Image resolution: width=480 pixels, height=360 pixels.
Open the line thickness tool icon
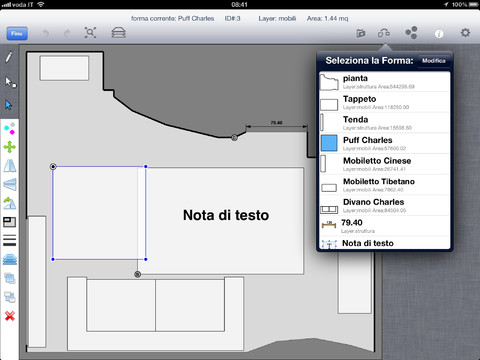coord(10,240)
